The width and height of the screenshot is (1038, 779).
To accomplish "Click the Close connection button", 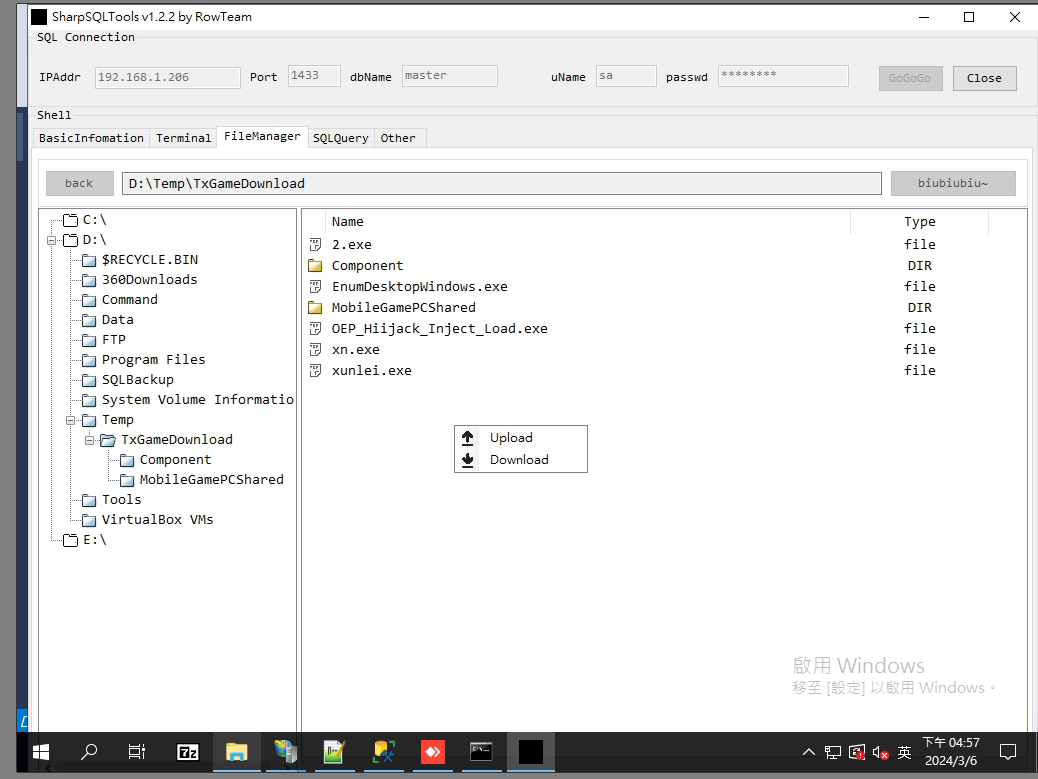I will pyautogui.click(x=984, y=78).
